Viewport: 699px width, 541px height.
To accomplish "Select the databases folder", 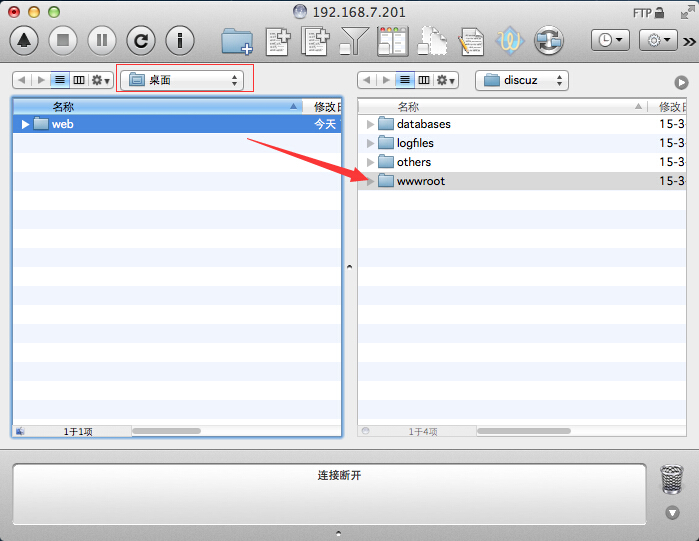I will pos(423,124).
